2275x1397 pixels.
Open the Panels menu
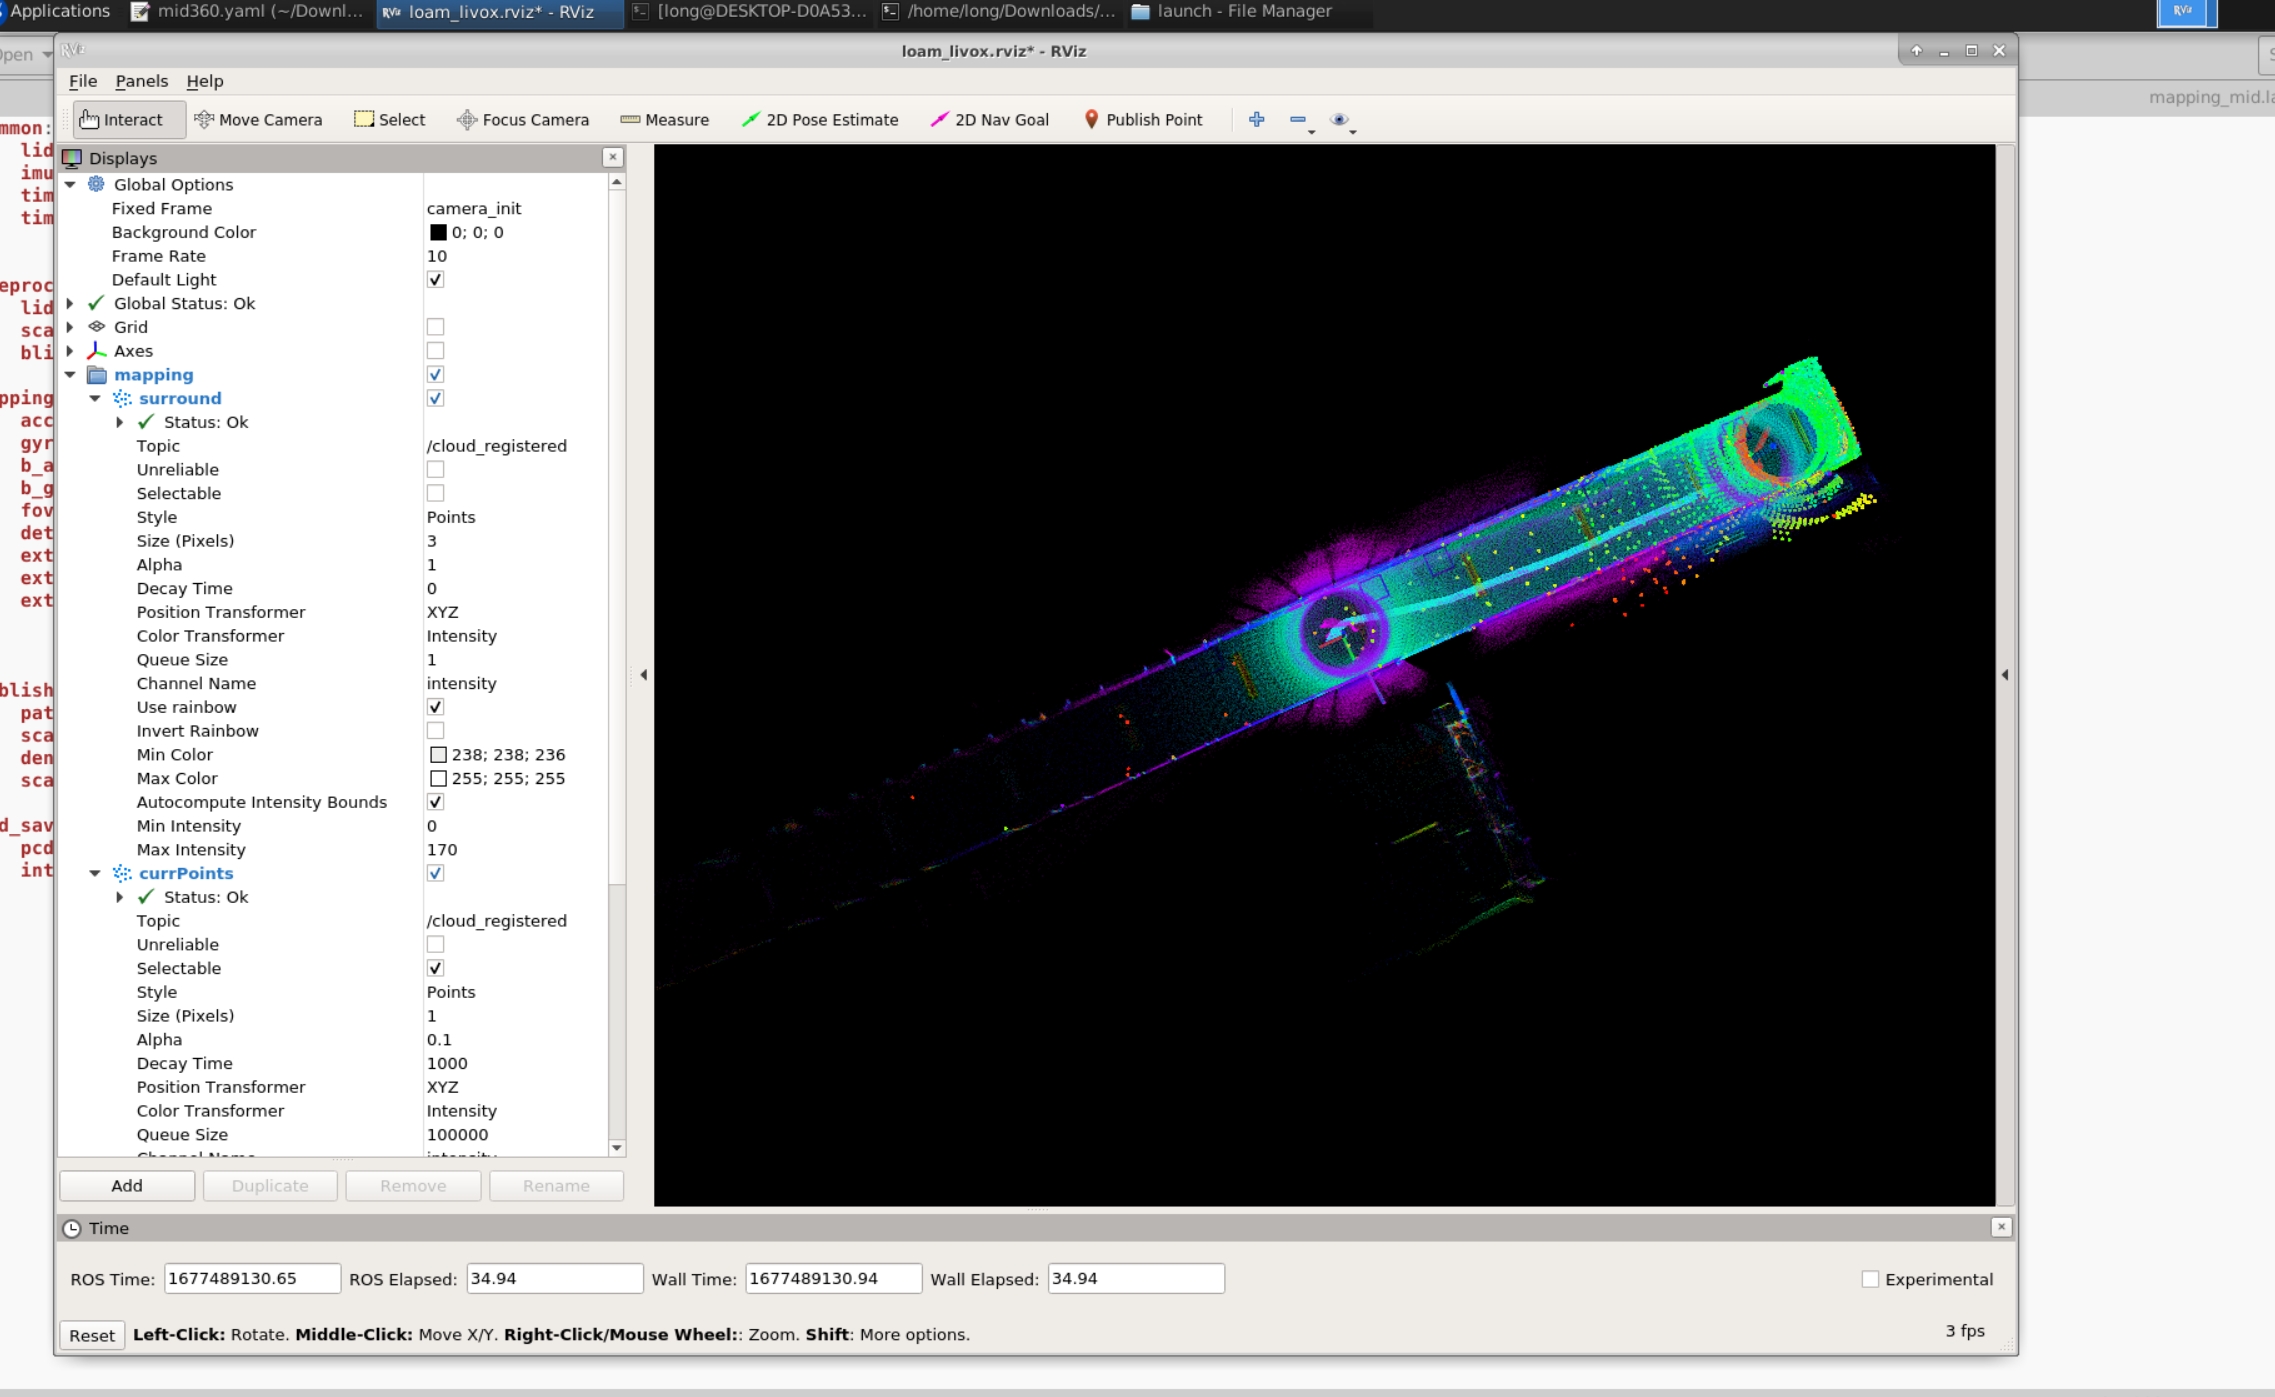(141, 81)
